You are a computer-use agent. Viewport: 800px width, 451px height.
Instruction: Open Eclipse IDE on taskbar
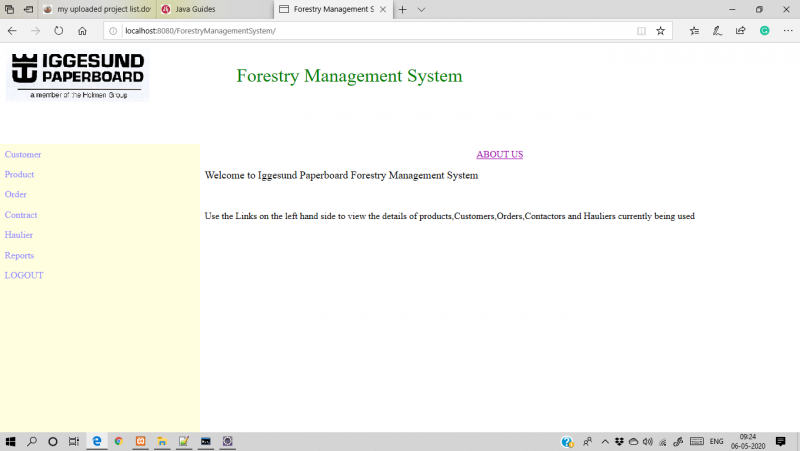228,441
